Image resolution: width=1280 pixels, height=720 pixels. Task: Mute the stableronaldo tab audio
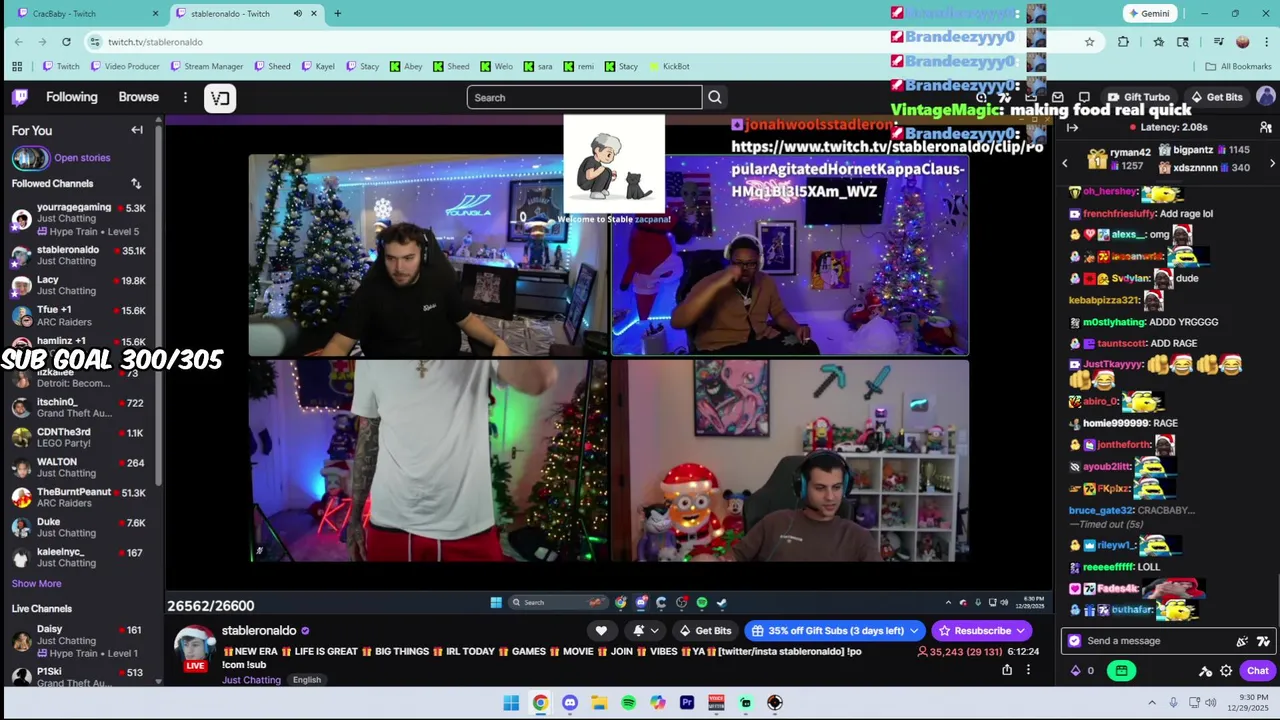(297, 14)
